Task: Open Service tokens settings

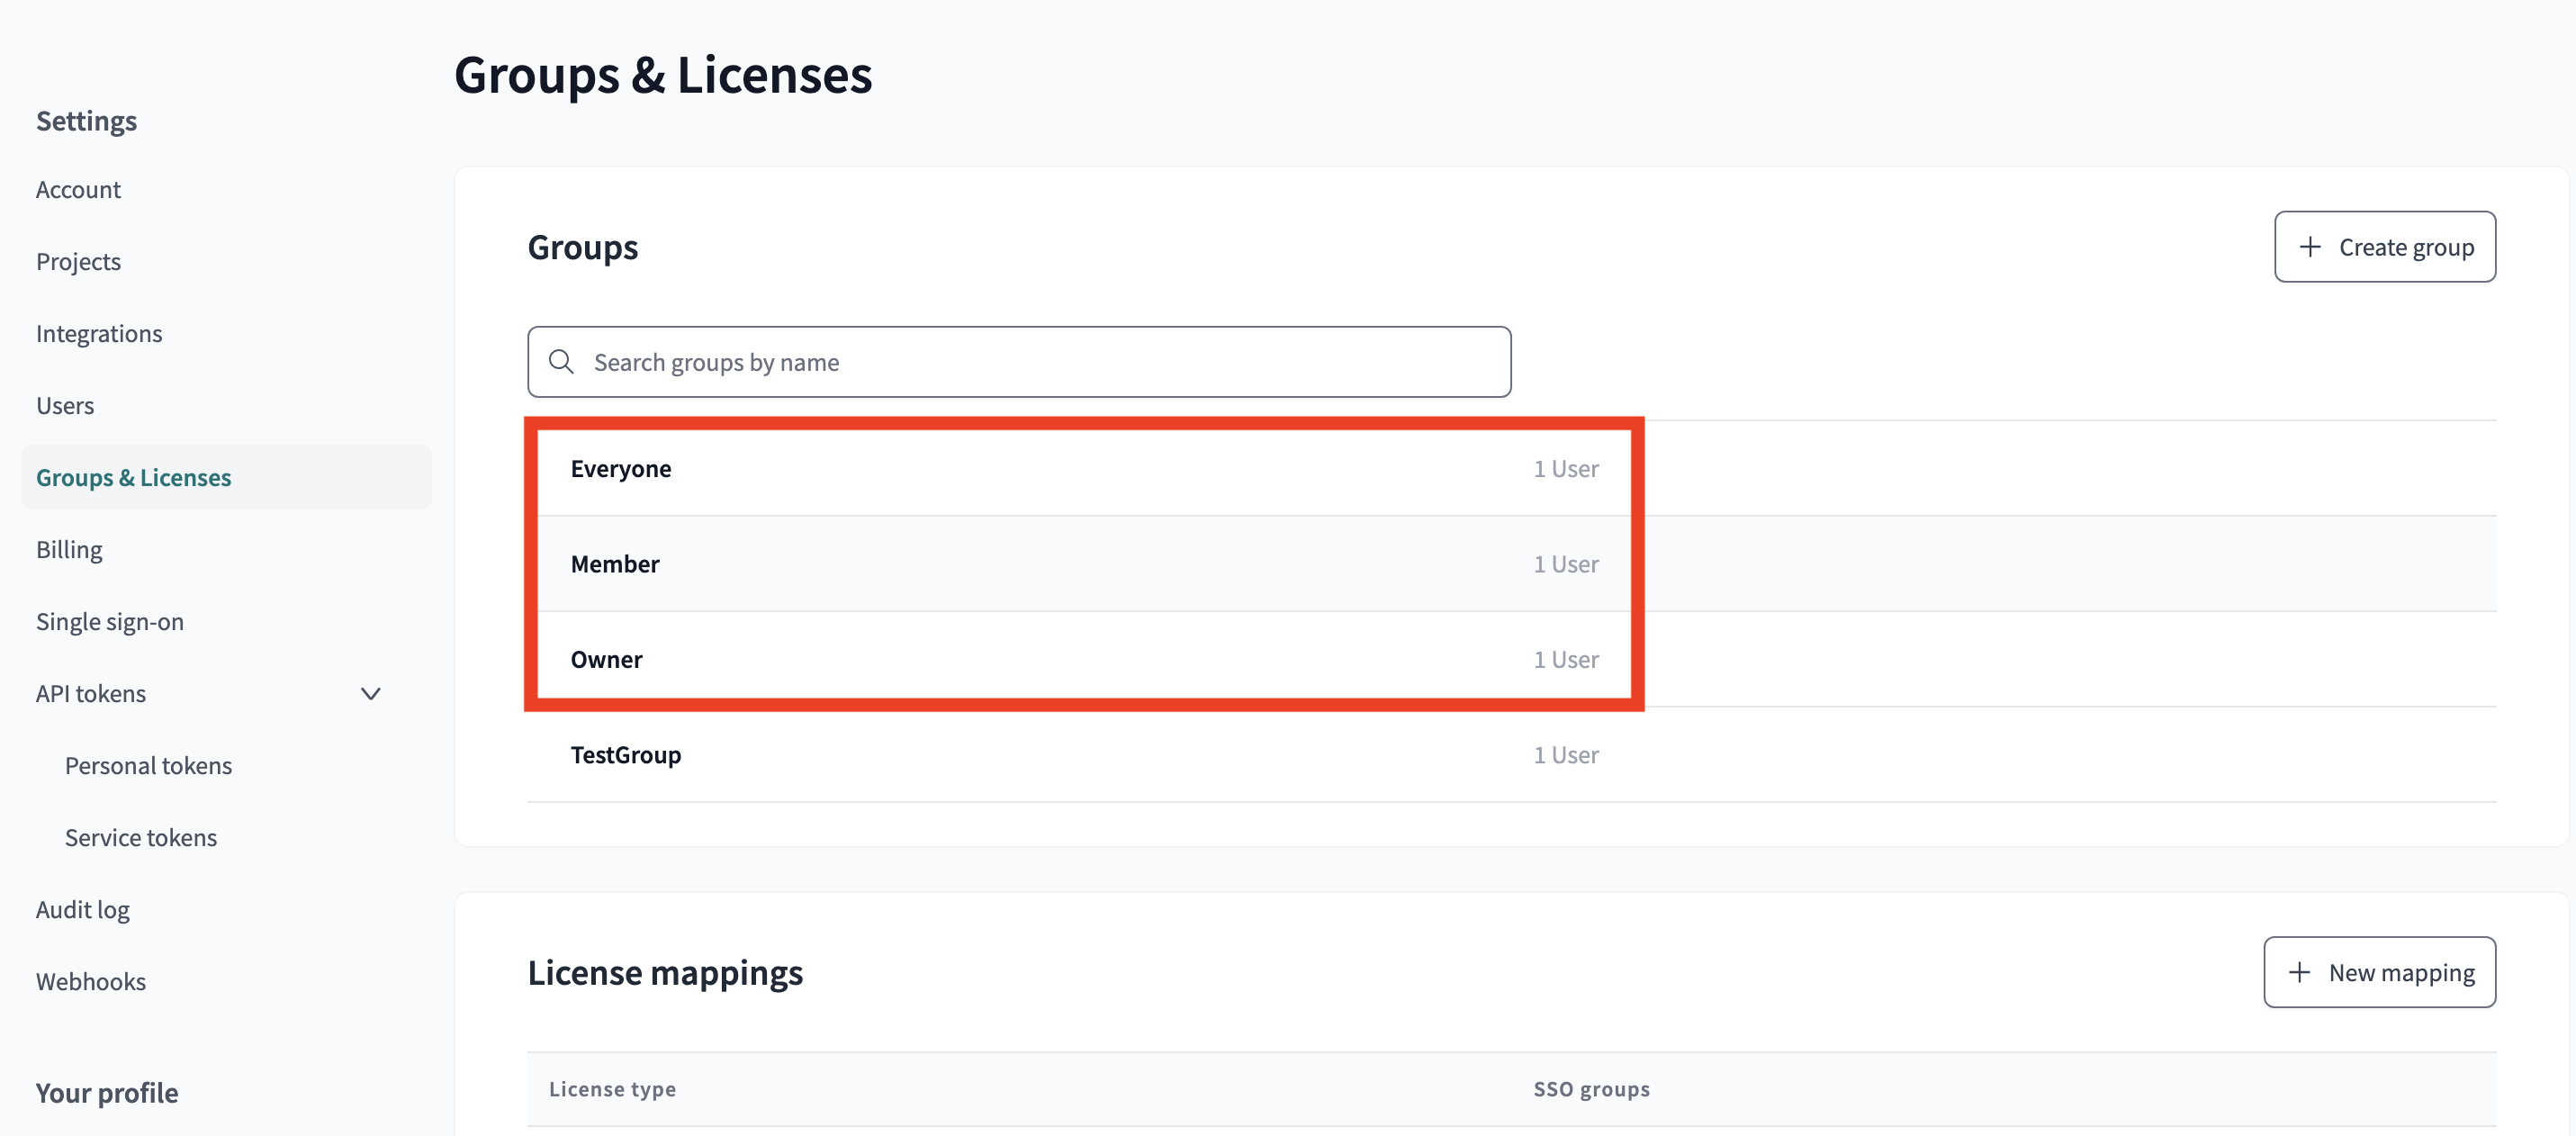Action: pos(141,836)
